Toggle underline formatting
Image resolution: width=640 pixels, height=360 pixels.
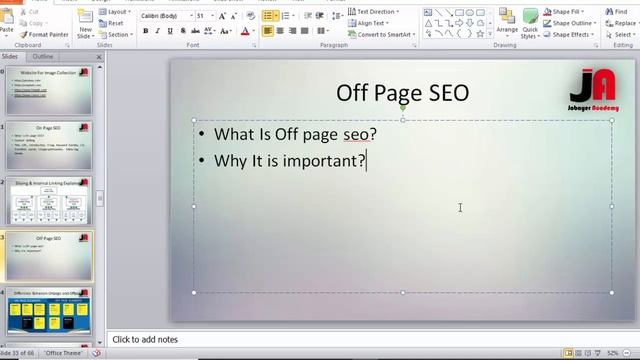point(170,31)
